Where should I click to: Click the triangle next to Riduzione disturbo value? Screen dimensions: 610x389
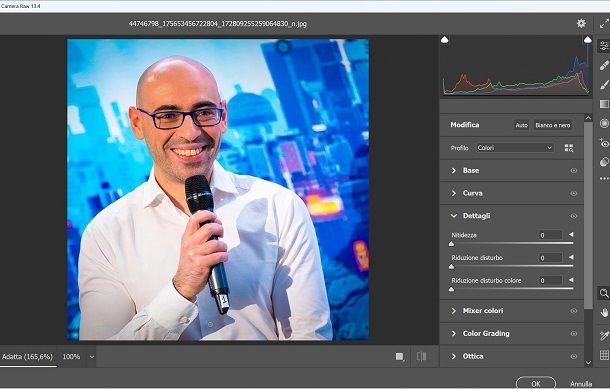tap(571, 257)
